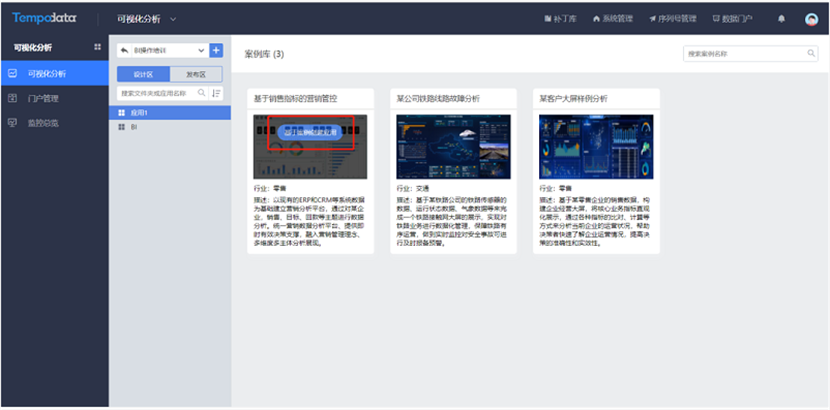Open 监控总览 in the left sidebar
Viewport: 830px width, 410px height.
tap(44, 123)
